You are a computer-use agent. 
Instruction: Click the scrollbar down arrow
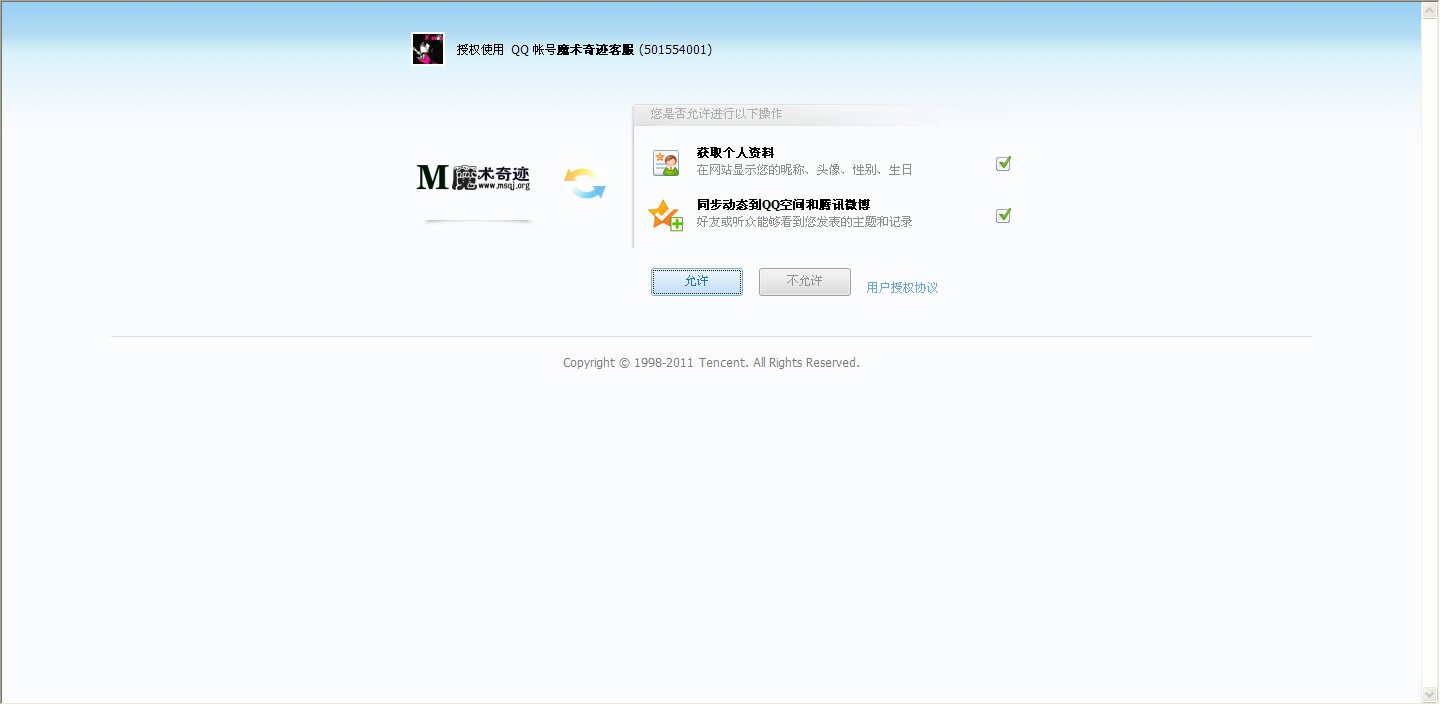coord(1430,694)
